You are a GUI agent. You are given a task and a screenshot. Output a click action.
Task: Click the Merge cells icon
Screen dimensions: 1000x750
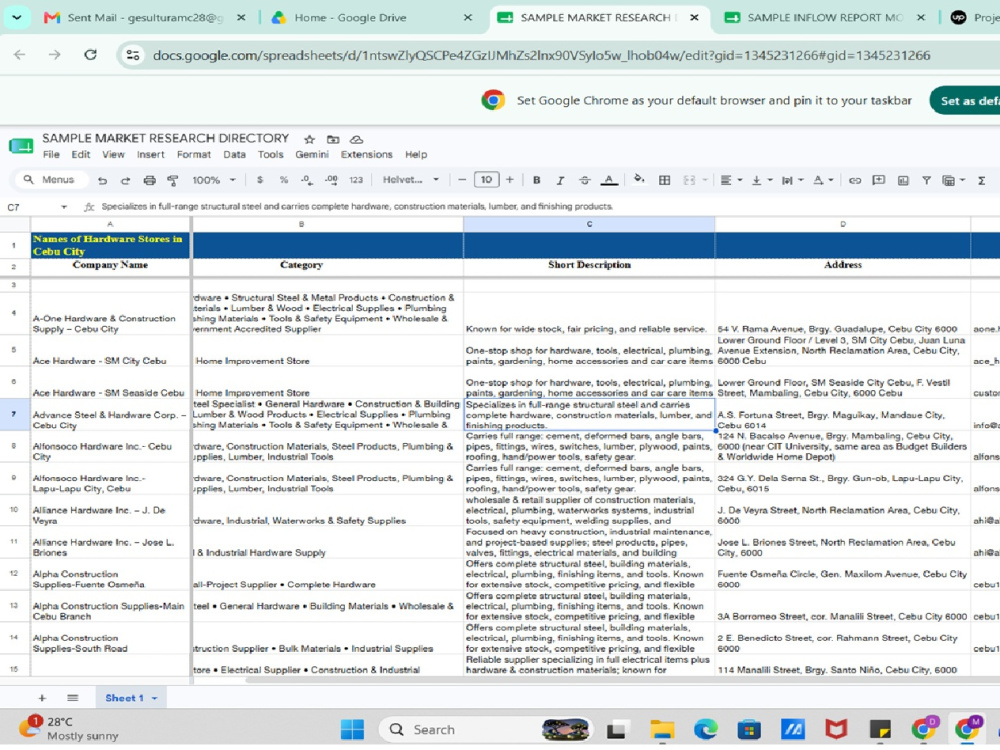point(689,180)
